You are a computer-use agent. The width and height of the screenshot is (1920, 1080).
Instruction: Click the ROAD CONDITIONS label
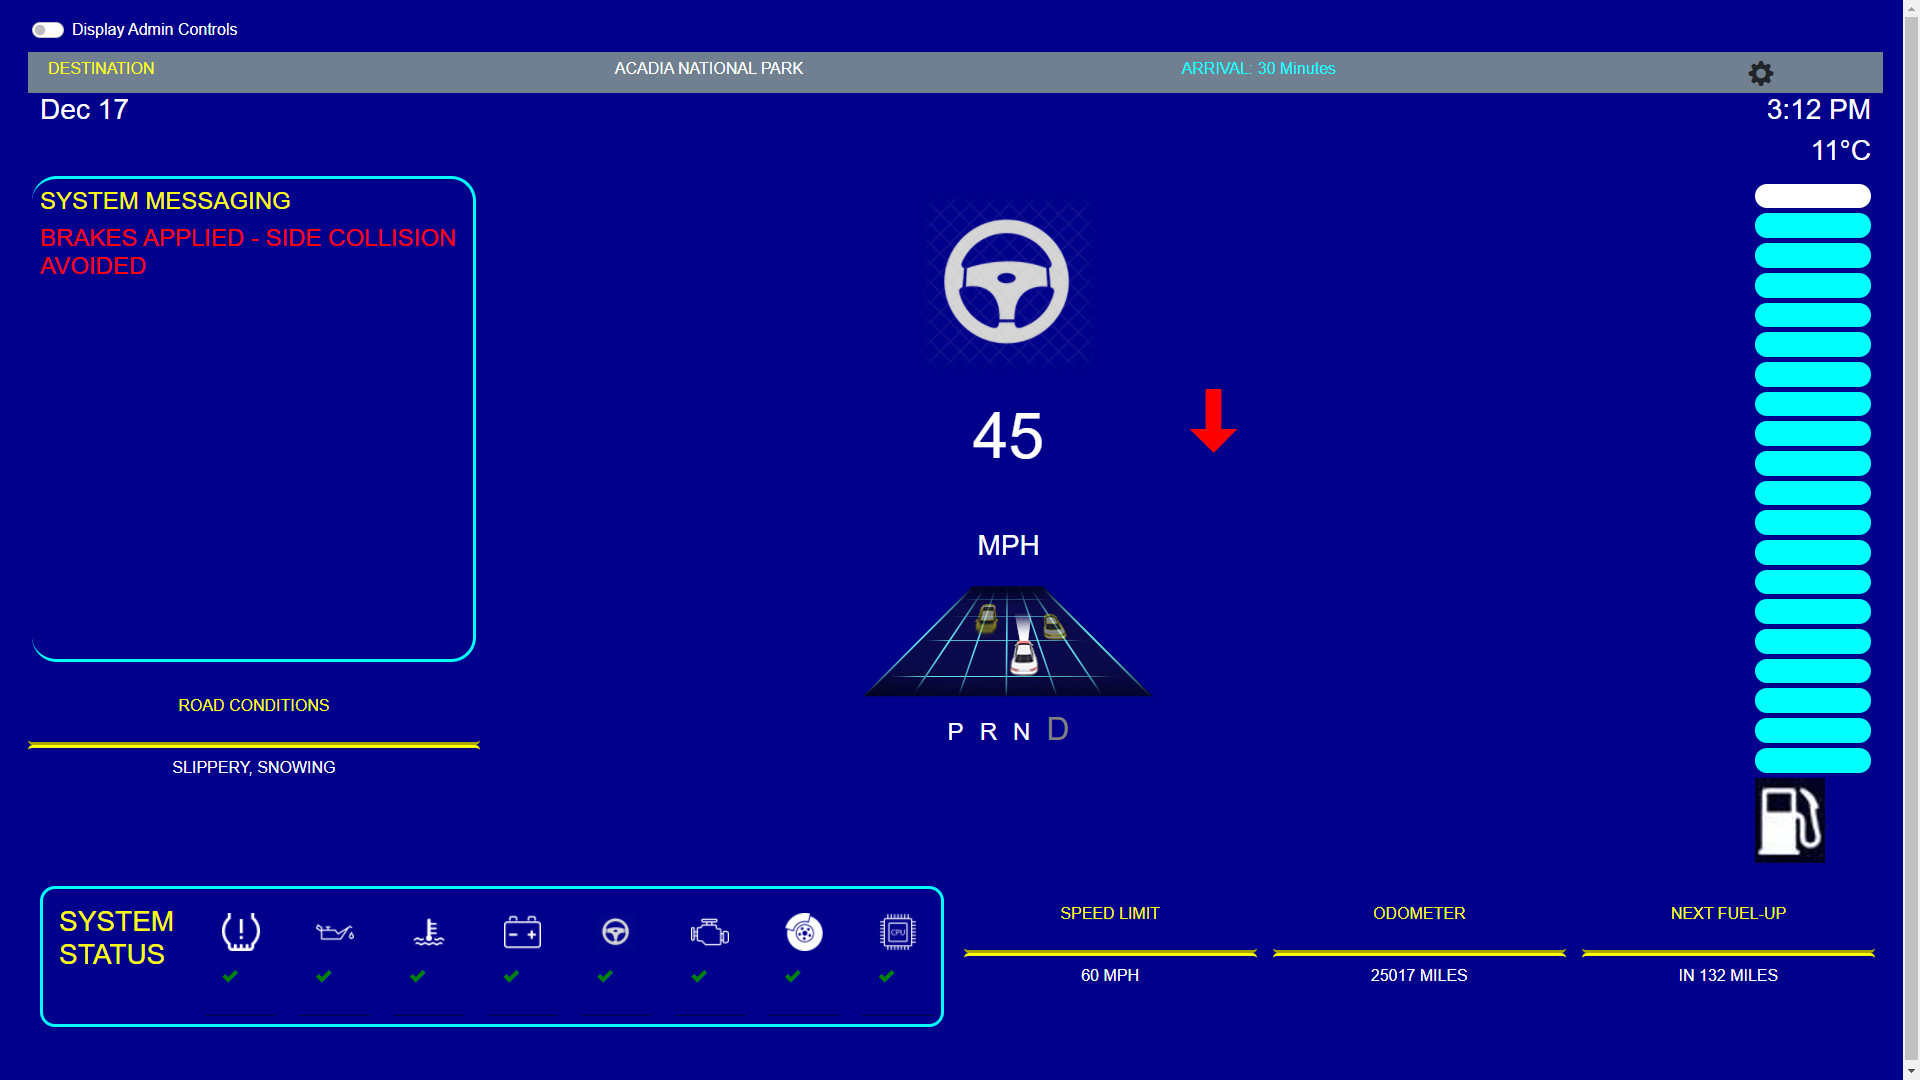click(254, 705)
